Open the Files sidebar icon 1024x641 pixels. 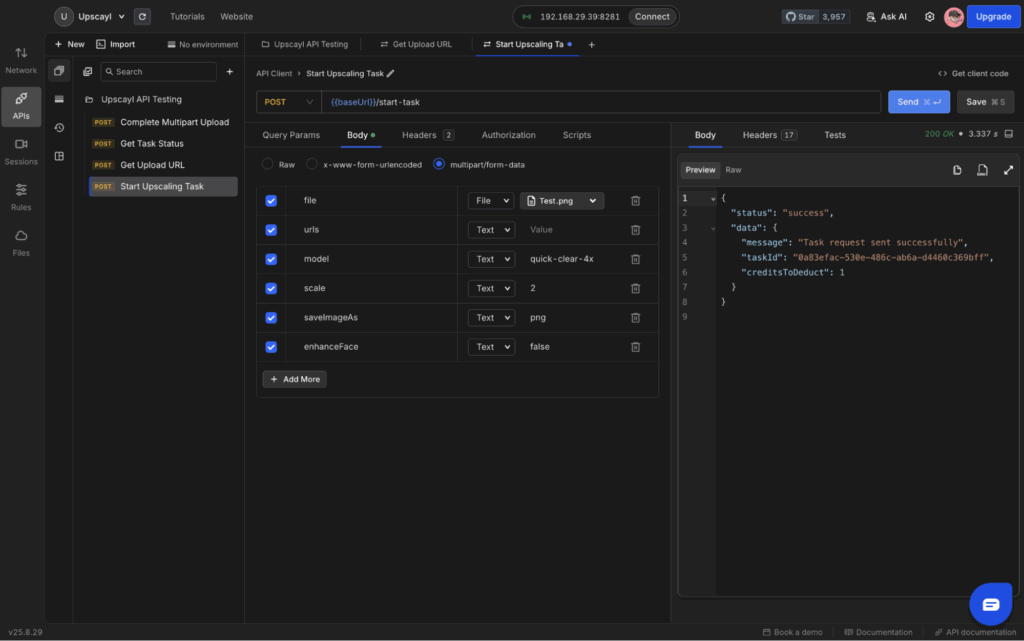pos(21,242)
